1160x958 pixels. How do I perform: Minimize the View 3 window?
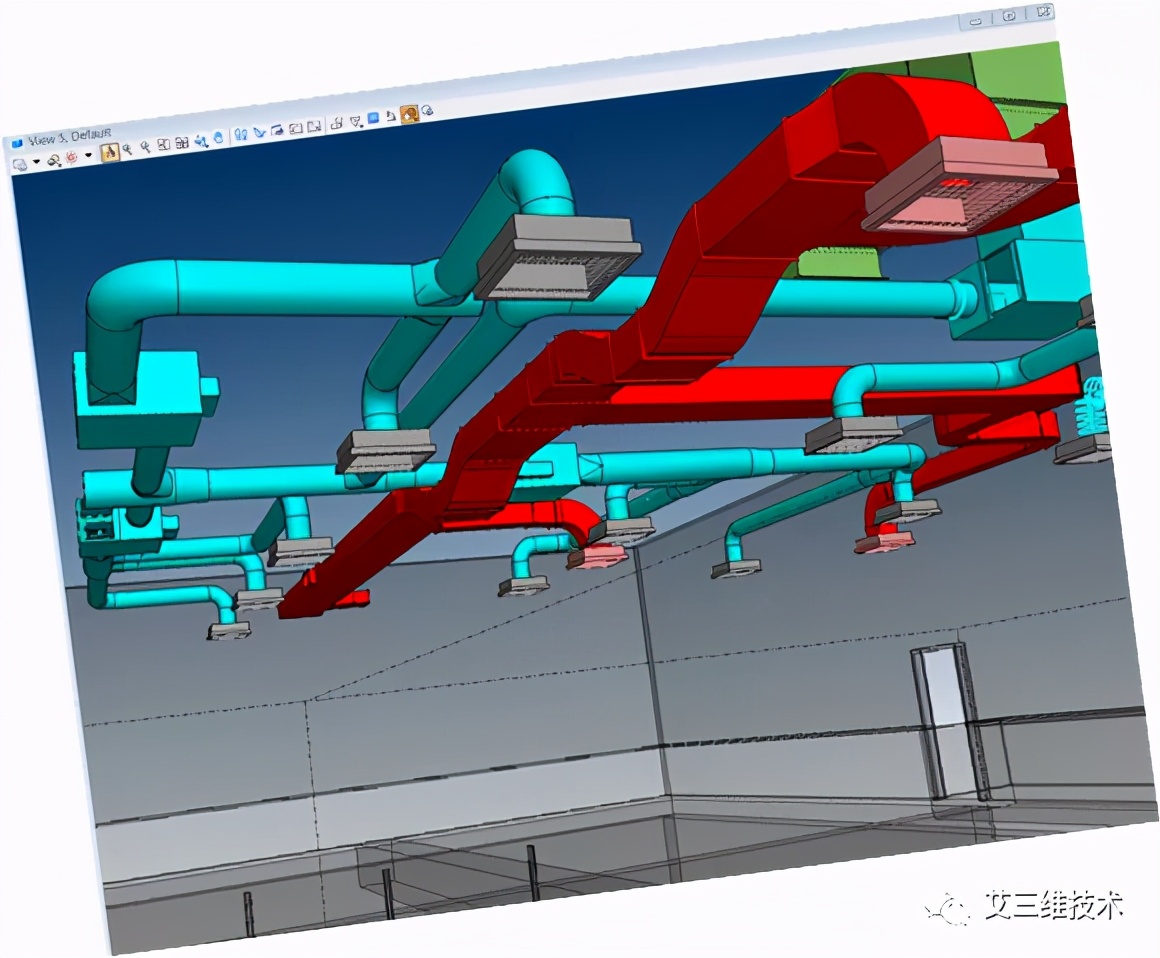[x=975, y=21]
